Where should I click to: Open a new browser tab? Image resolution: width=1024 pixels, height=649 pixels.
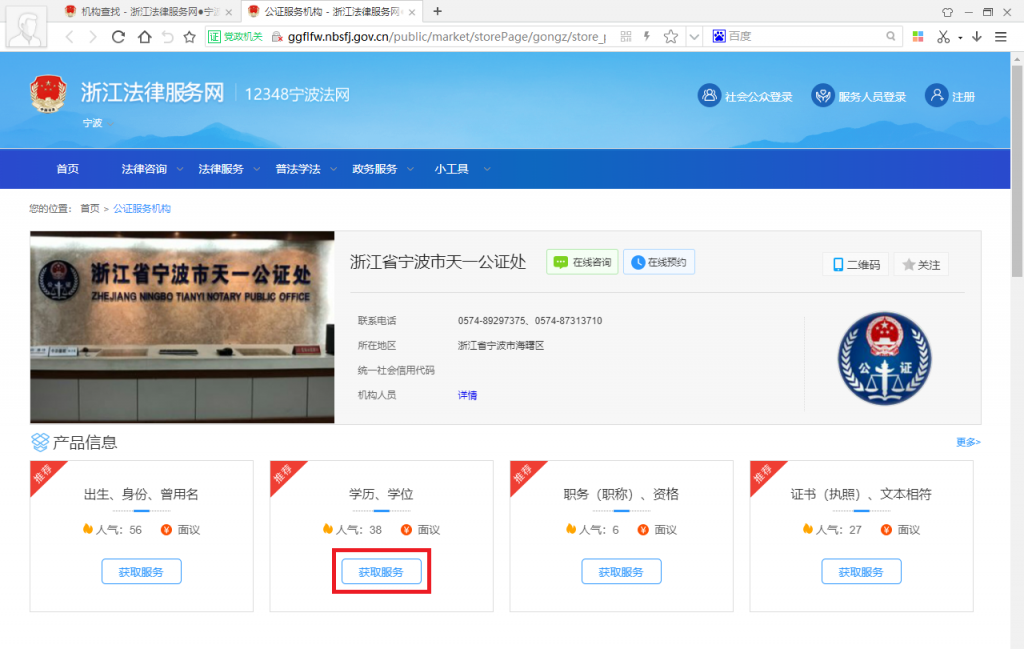[438, 11]
